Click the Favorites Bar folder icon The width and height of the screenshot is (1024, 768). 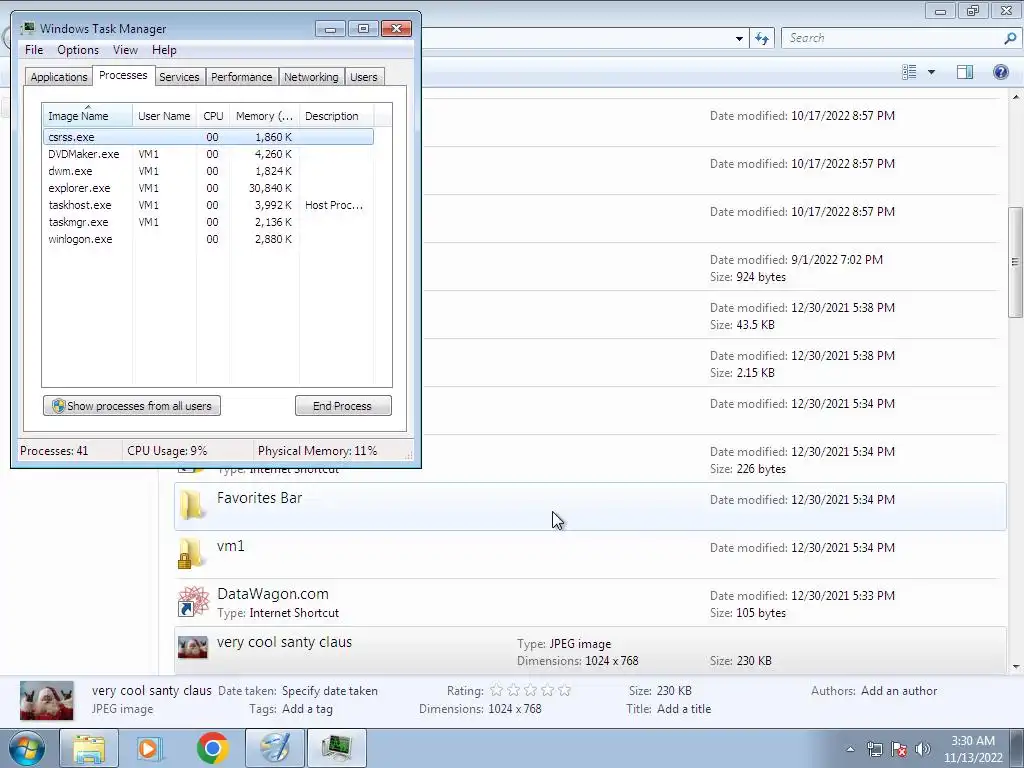coord(192,505)
